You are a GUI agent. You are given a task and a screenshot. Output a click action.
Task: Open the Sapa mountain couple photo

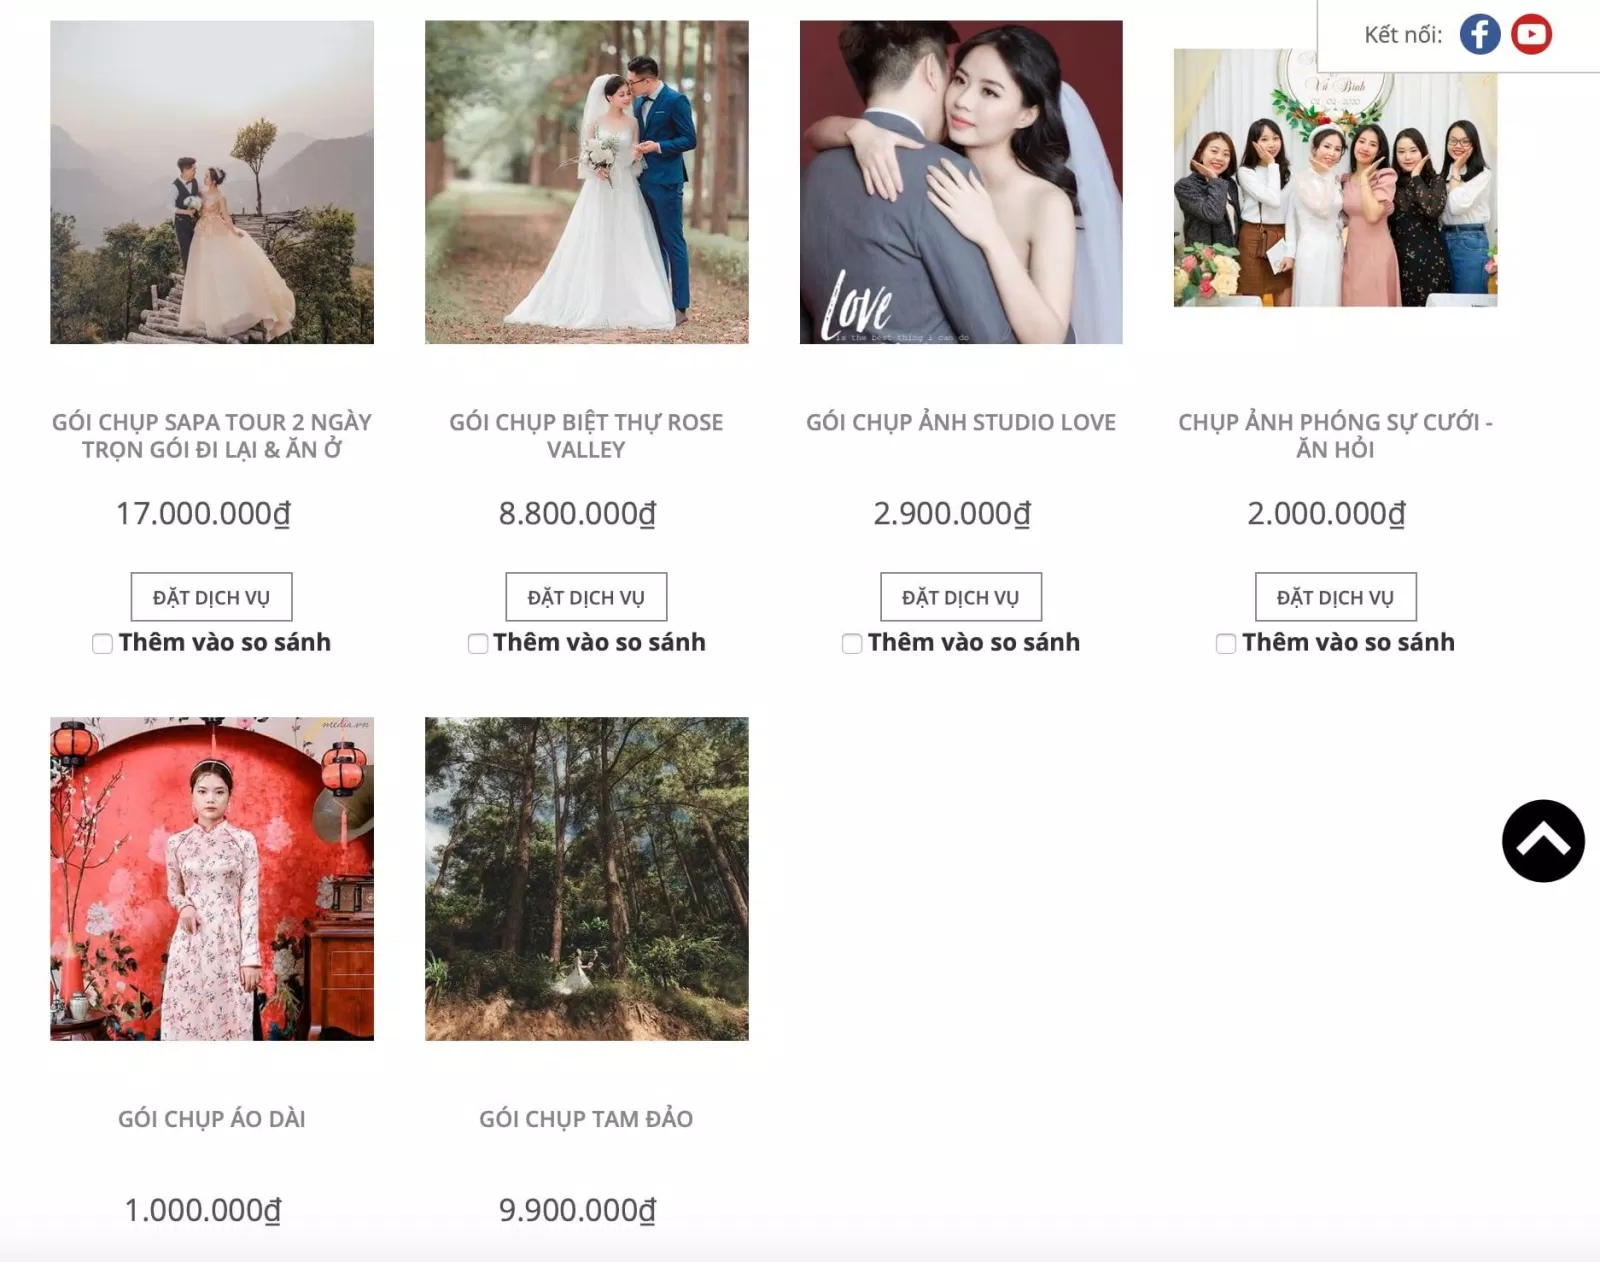coord(212,182)
